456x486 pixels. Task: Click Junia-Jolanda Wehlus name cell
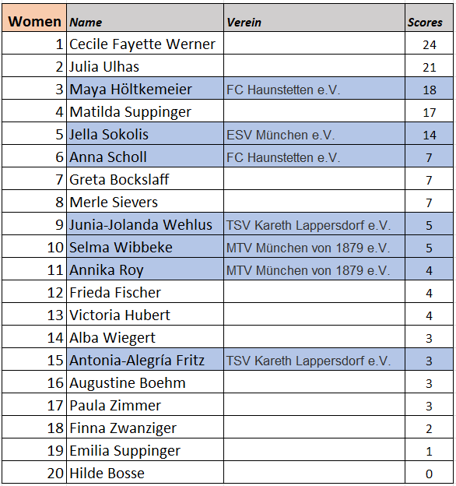(x=145, y=224)
